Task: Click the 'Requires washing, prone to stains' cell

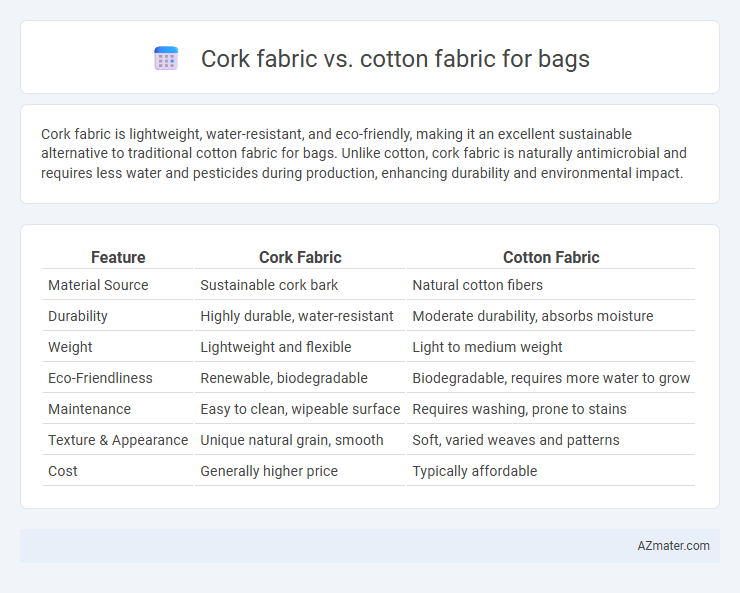Action: point(519,409)
